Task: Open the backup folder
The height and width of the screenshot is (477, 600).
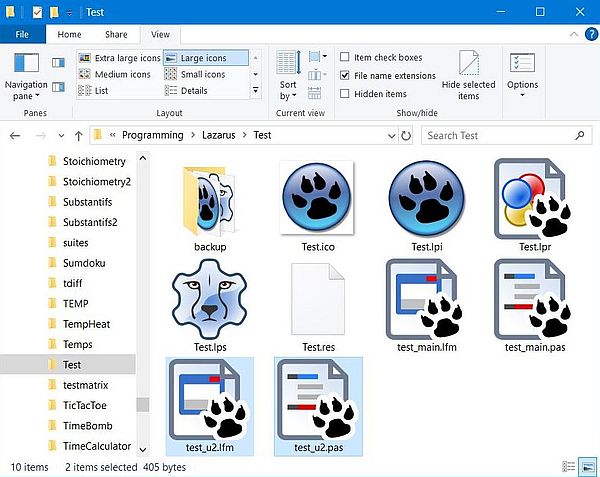Action: point(210,207)
